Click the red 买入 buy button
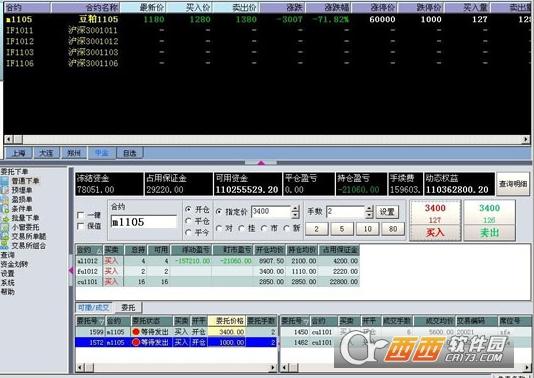534x378 pixels. pyautogui.click(x=435, y=233)
